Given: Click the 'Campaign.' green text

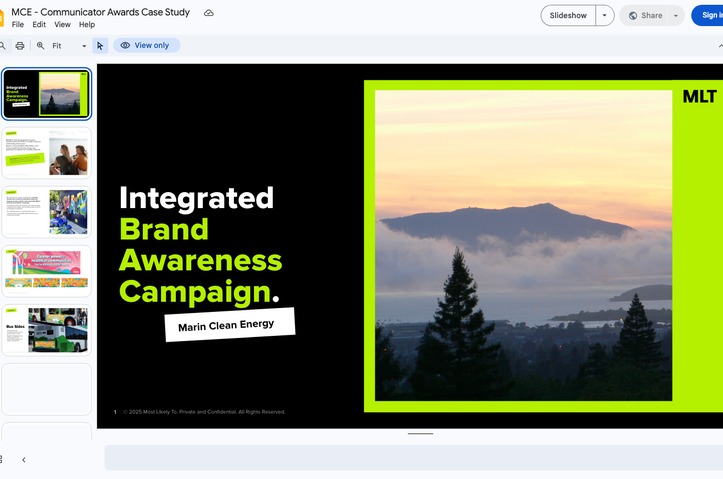Looking at the screenshot, I should click(199, 292).
